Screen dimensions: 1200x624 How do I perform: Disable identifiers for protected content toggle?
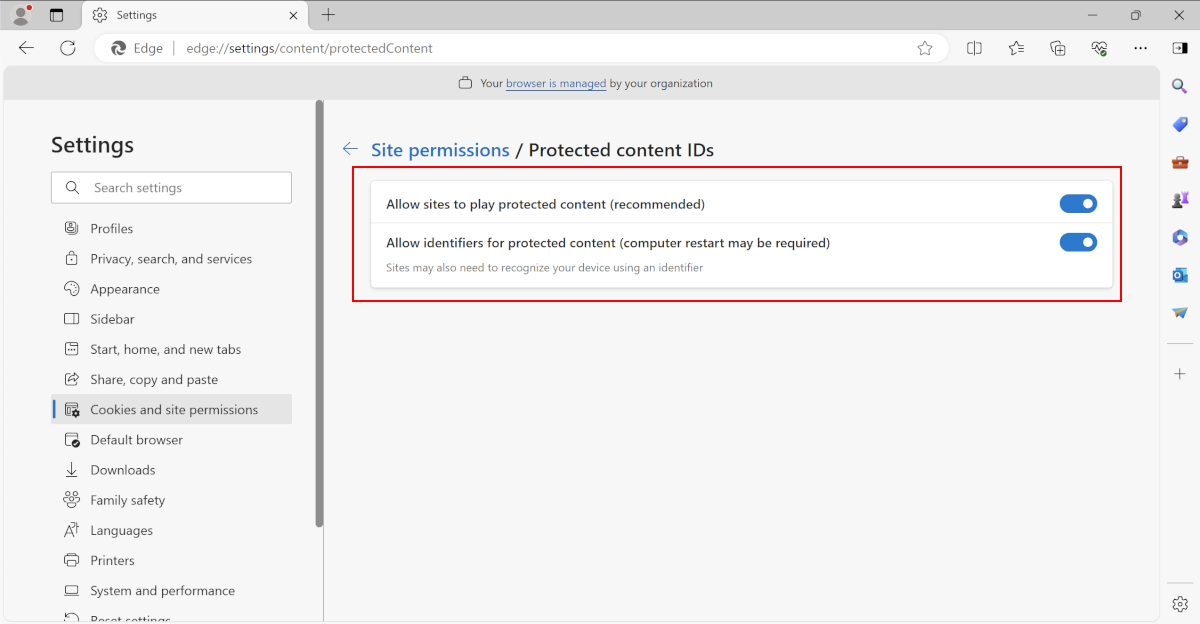pyautogui.click(x=1078, y=242)
